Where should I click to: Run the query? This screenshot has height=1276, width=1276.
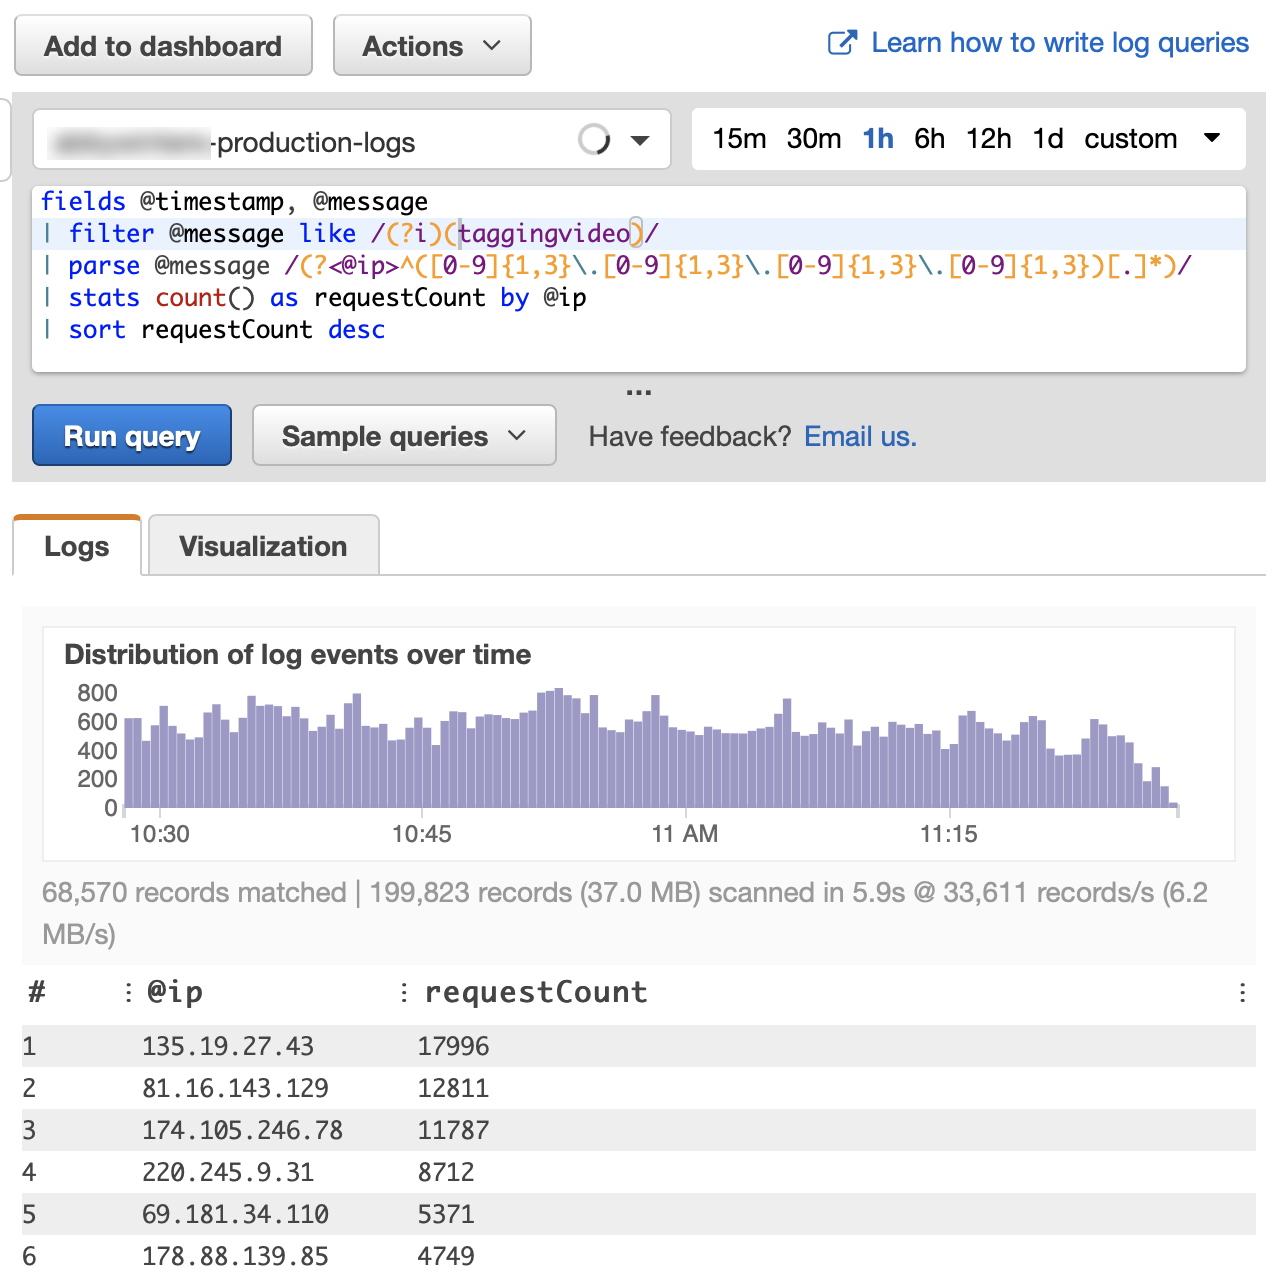tap(132, 435)
